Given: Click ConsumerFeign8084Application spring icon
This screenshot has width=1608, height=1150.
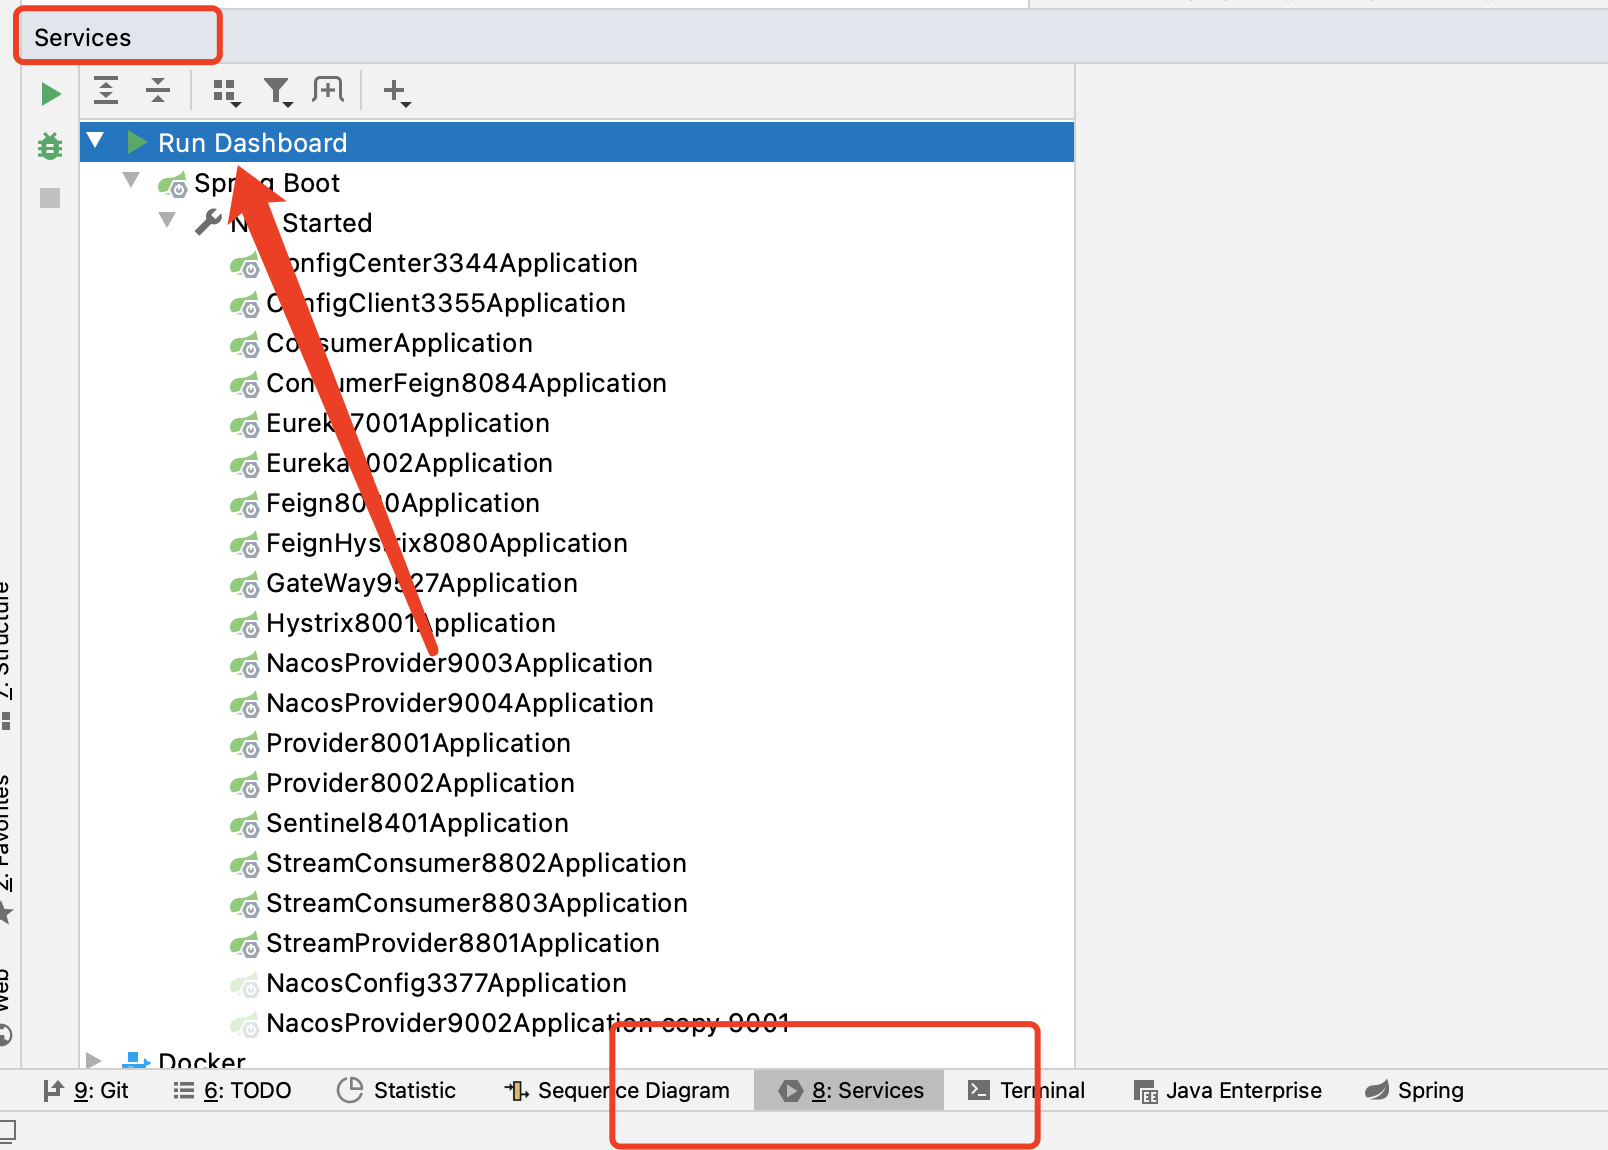Looking at the screenshot, I should point(245,385).
